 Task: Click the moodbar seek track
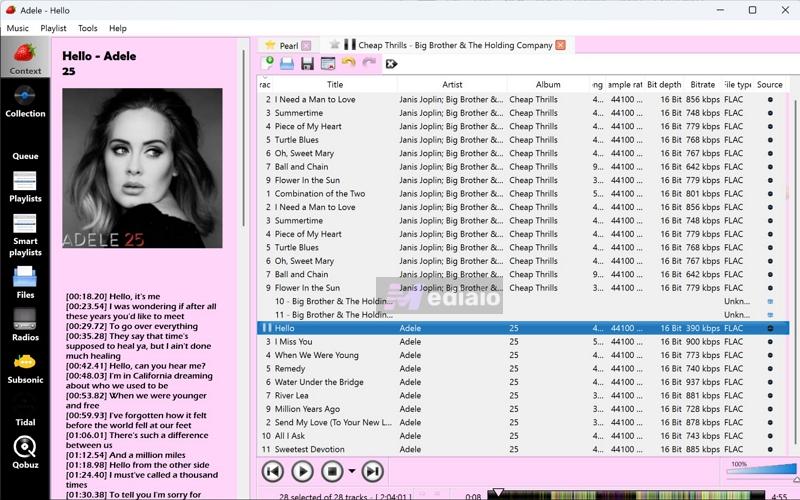627,495
